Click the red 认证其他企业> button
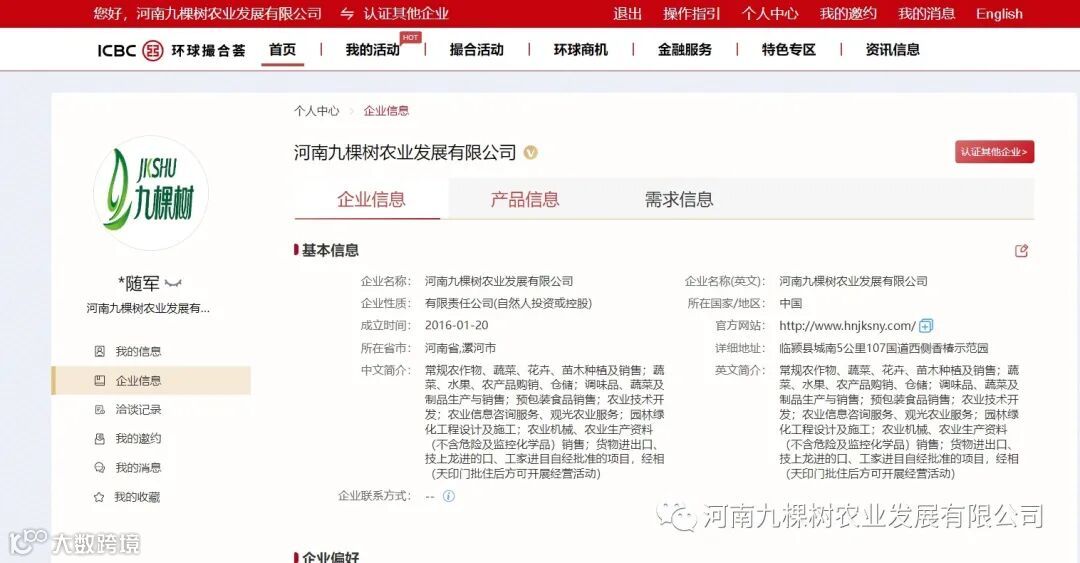Viewport: 1080px width, 563px height. click(x=994, y=152)
